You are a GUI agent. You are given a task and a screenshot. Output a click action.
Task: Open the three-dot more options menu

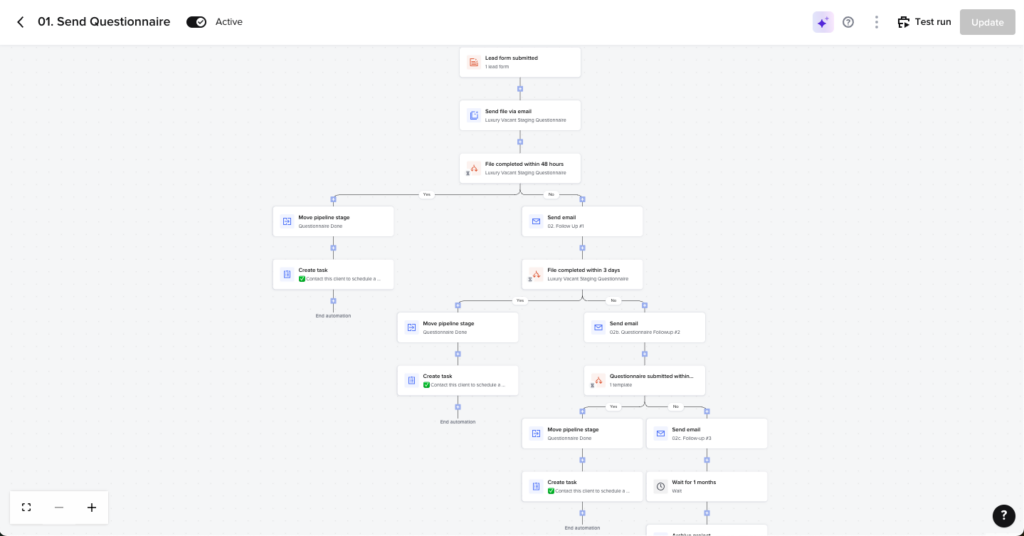pos(876,22)
